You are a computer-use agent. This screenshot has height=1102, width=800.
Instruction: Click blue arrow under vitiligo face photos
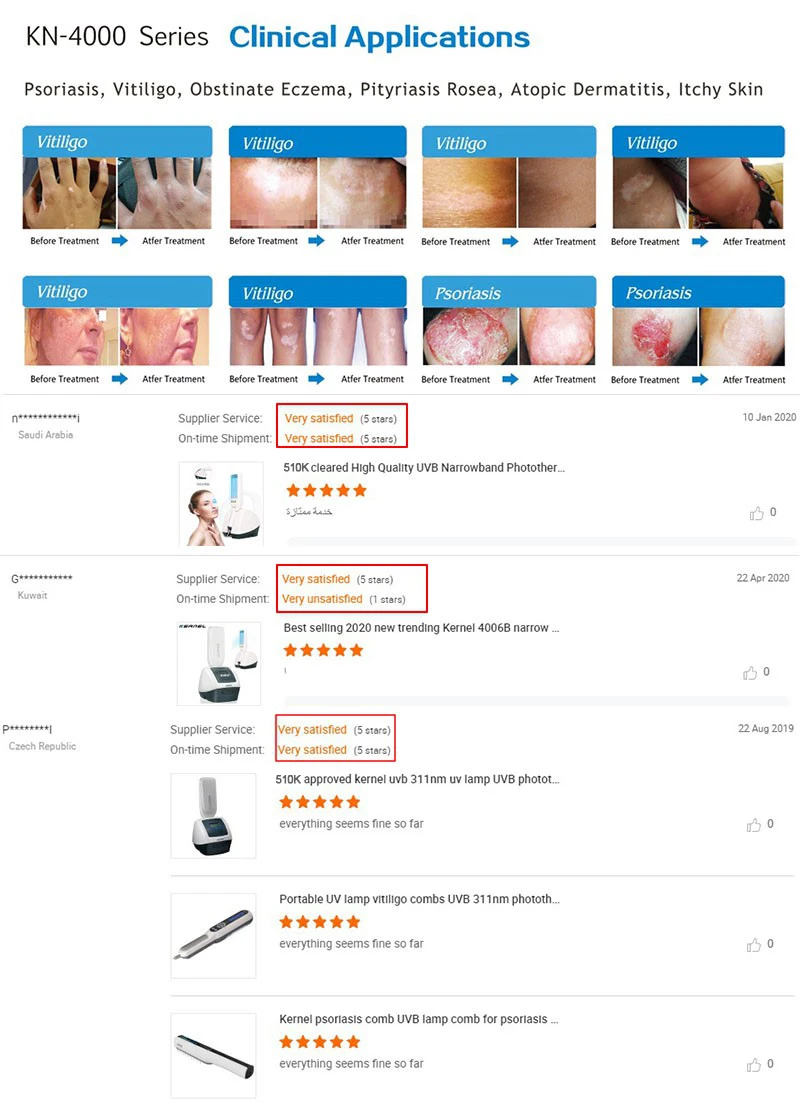point(120,379)
